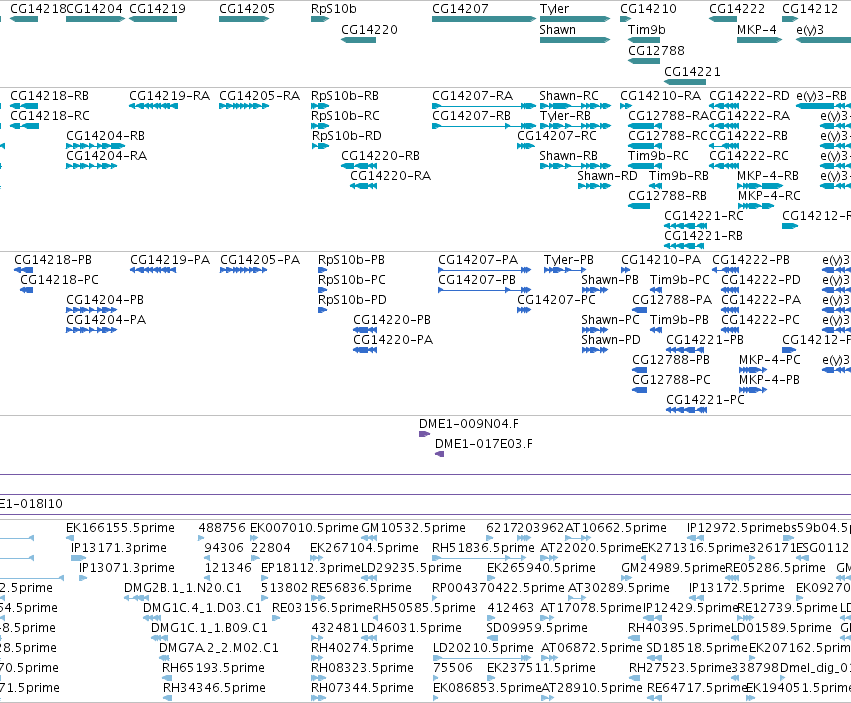Screen dimensions: 851x703
Task: Open the CG14205 gene label
Action: [x=247, y=9]
